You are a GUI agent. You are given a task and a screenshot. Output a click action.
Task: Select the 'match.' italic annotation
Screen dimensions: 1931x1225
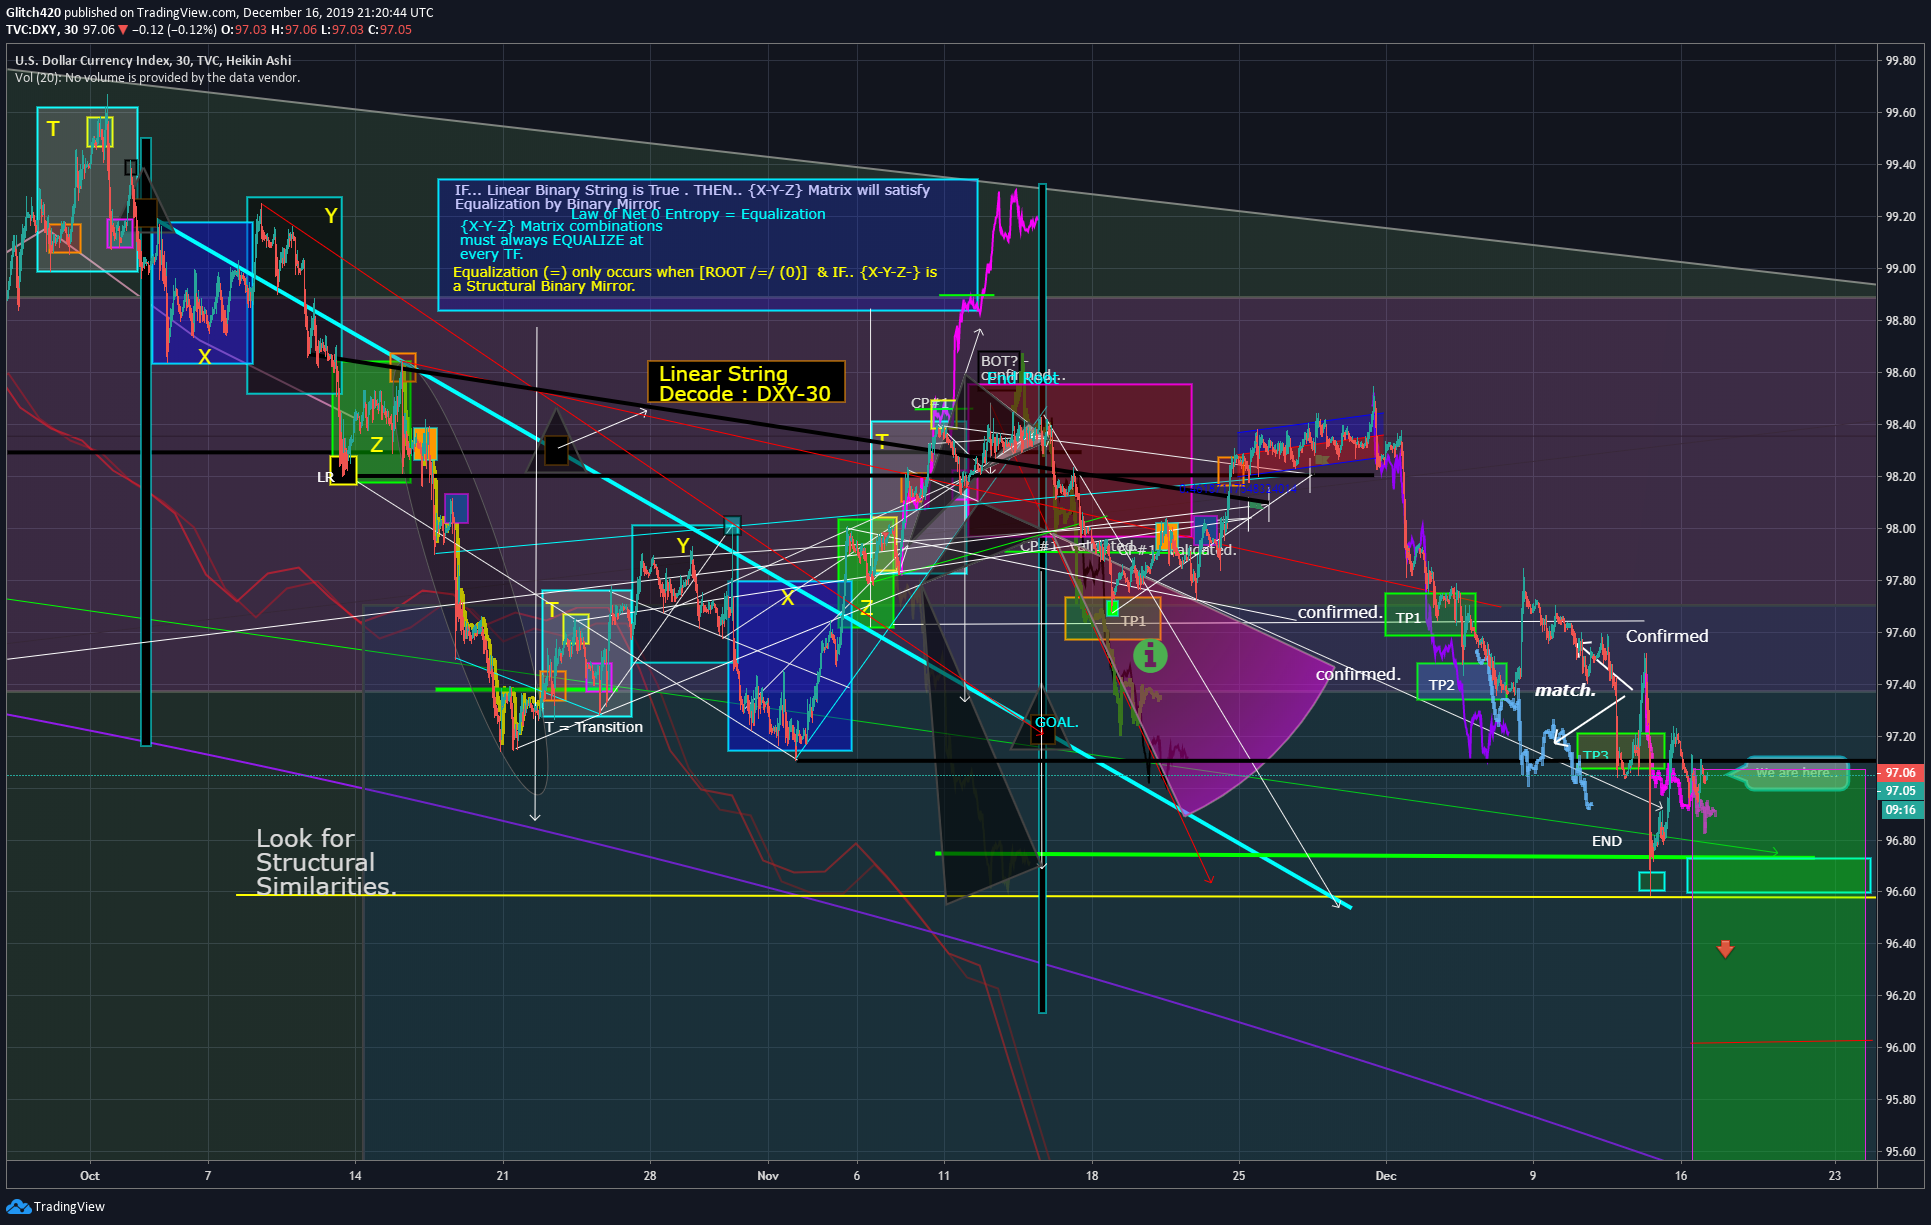(1565, 690)
